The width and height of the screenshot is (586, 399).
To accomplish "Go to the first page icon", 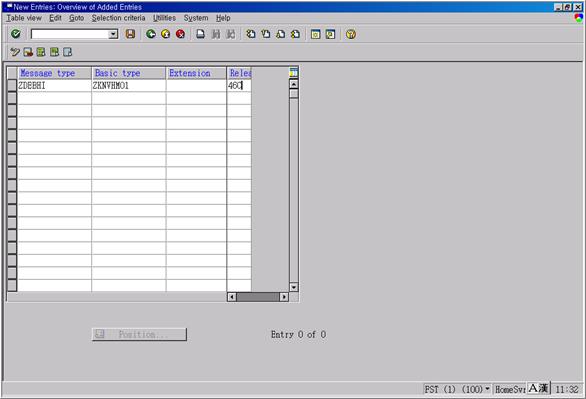I will (x=251, y=34).
